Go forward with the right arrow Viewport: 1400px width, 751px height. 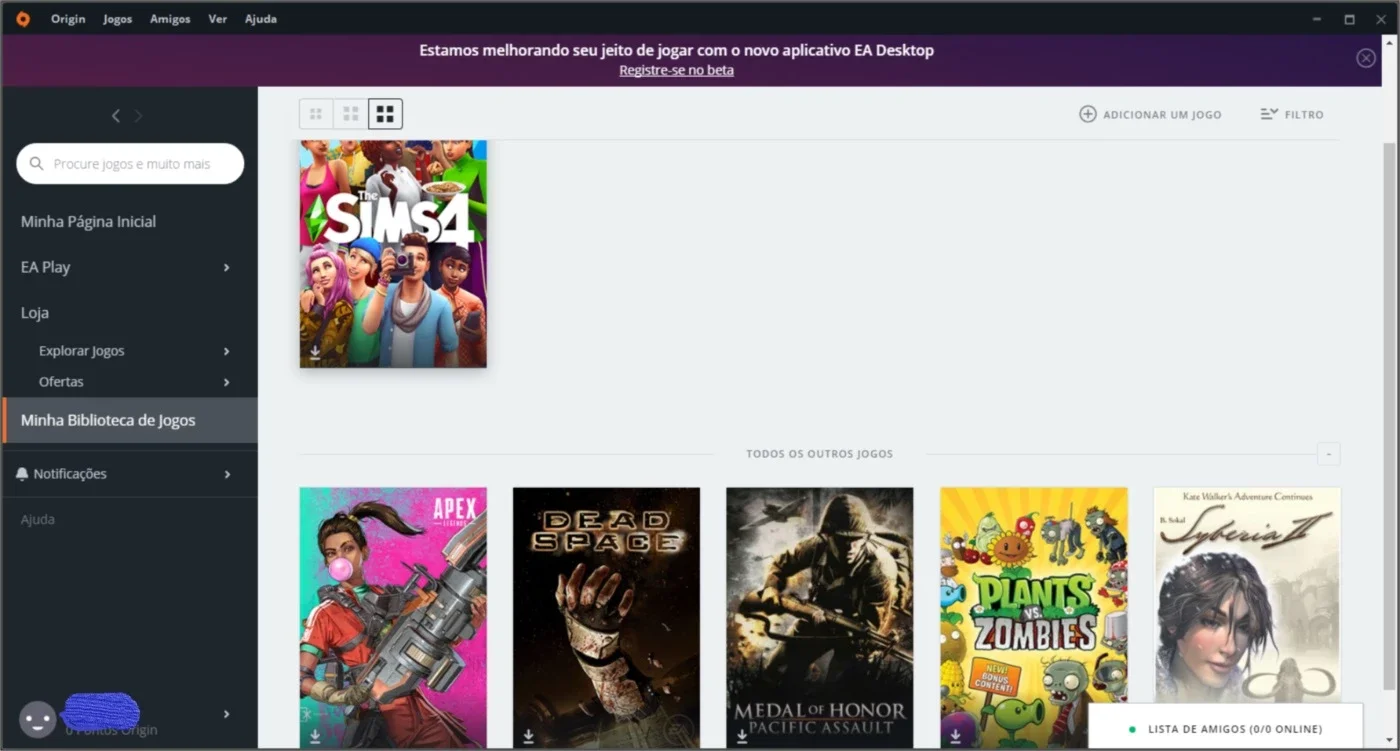click(138, 116)
